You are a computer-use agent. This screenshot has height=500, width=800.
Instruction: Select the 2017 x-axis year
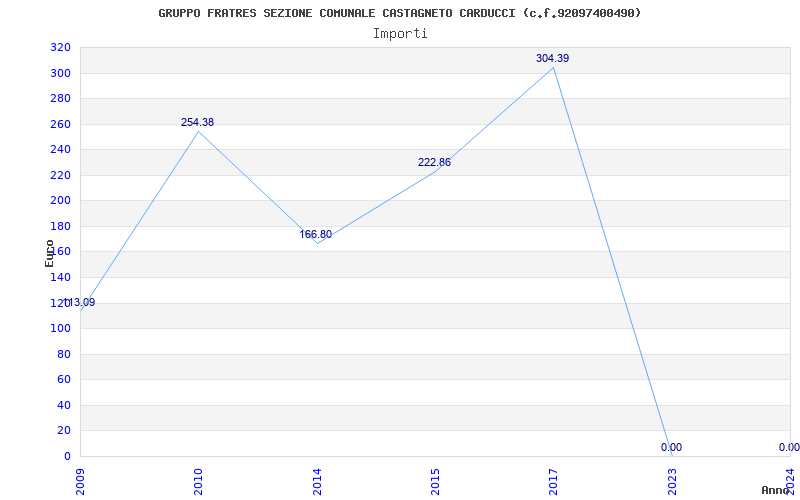(554, 482)
